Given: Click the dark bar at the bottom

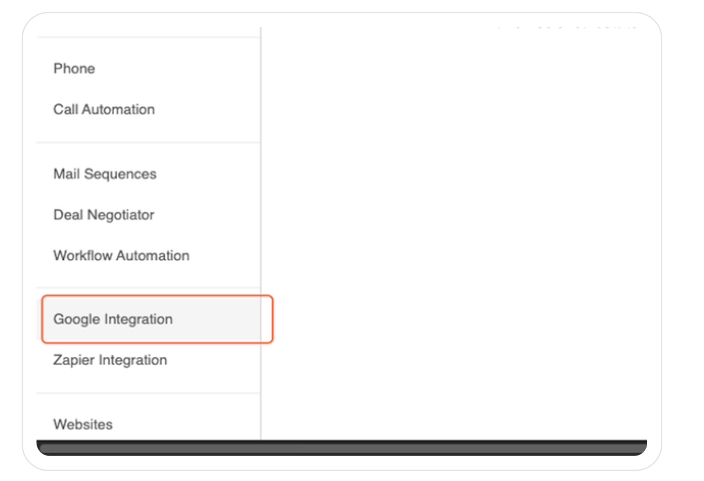Looking at the screenshot, I should [341, 447].
